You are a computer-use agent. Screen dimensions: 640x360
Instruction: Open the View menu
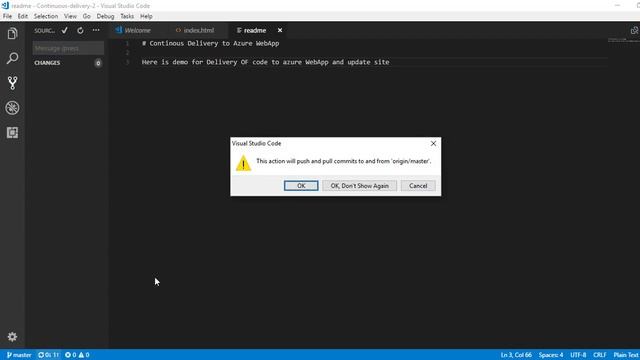click(x=70, y=16)
